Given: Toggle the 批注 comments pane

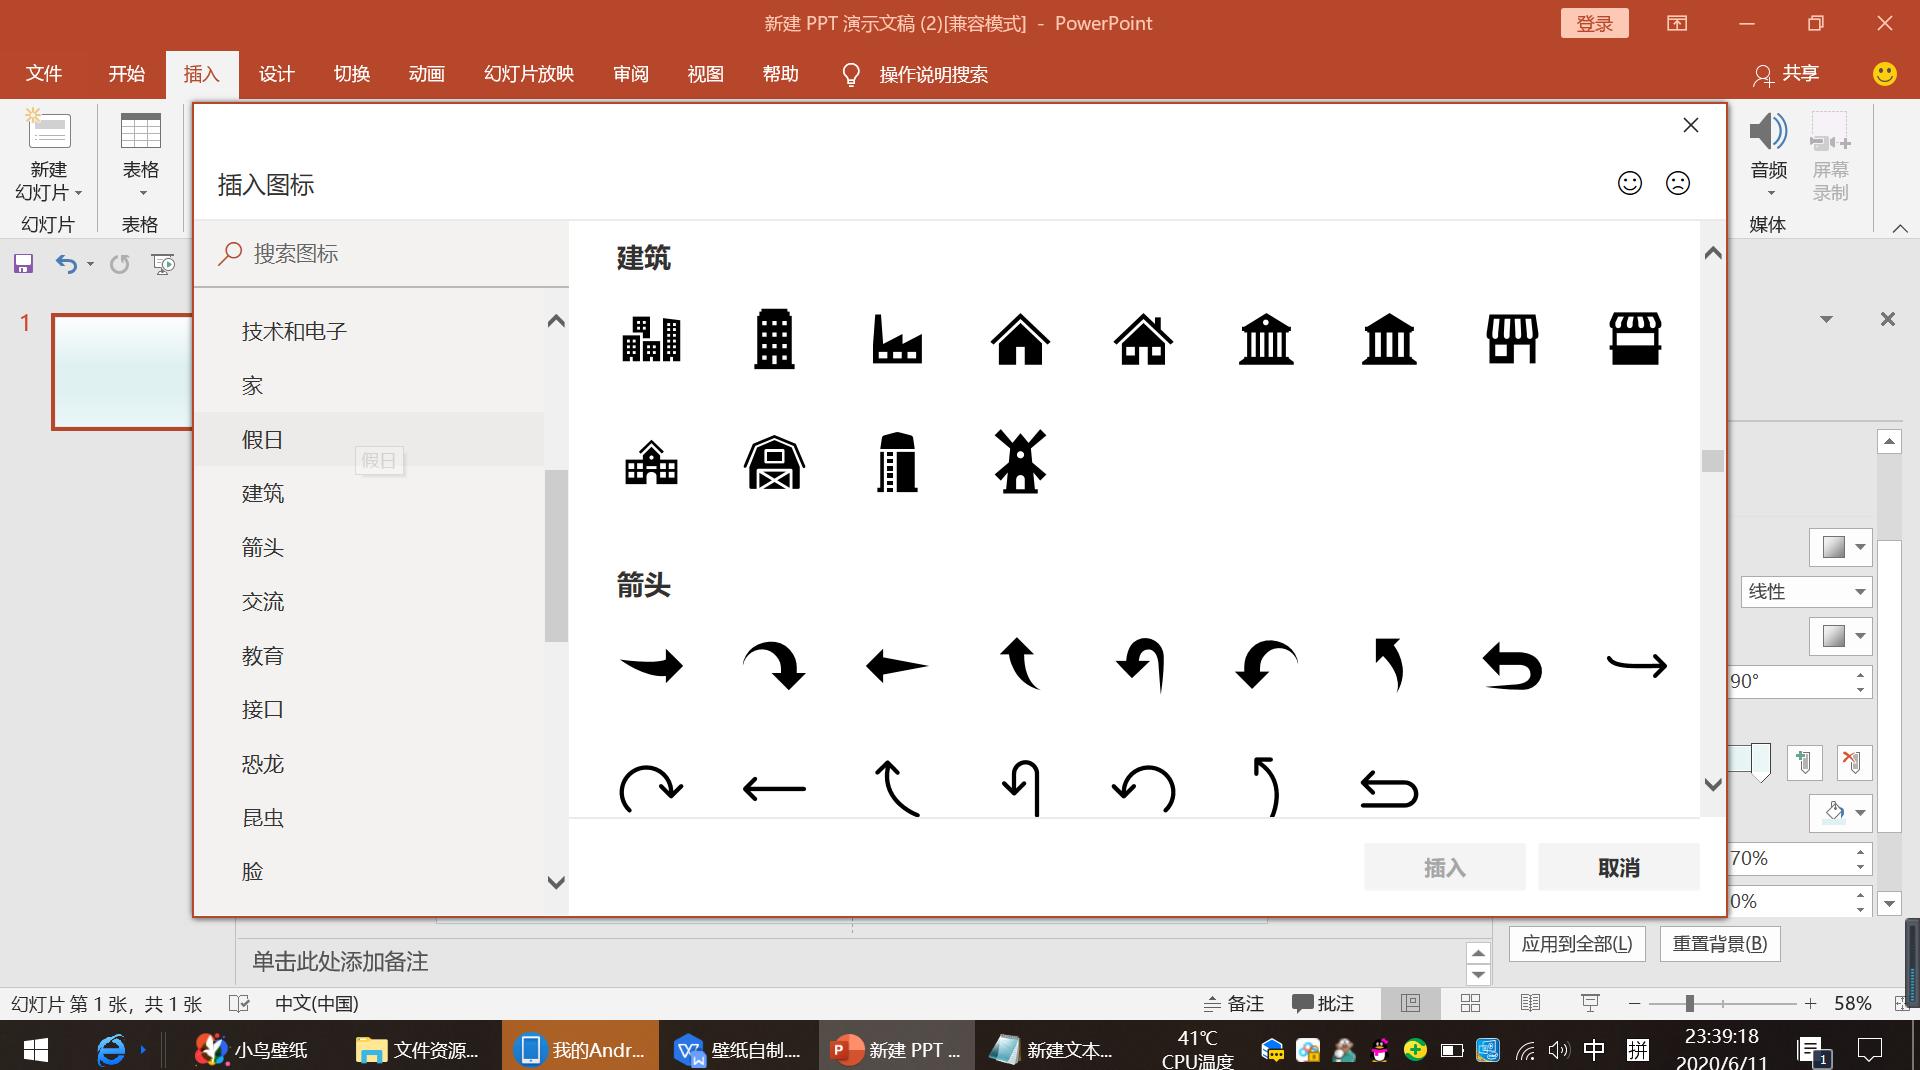Looking at the screenshot, I should [1322, 1003].
